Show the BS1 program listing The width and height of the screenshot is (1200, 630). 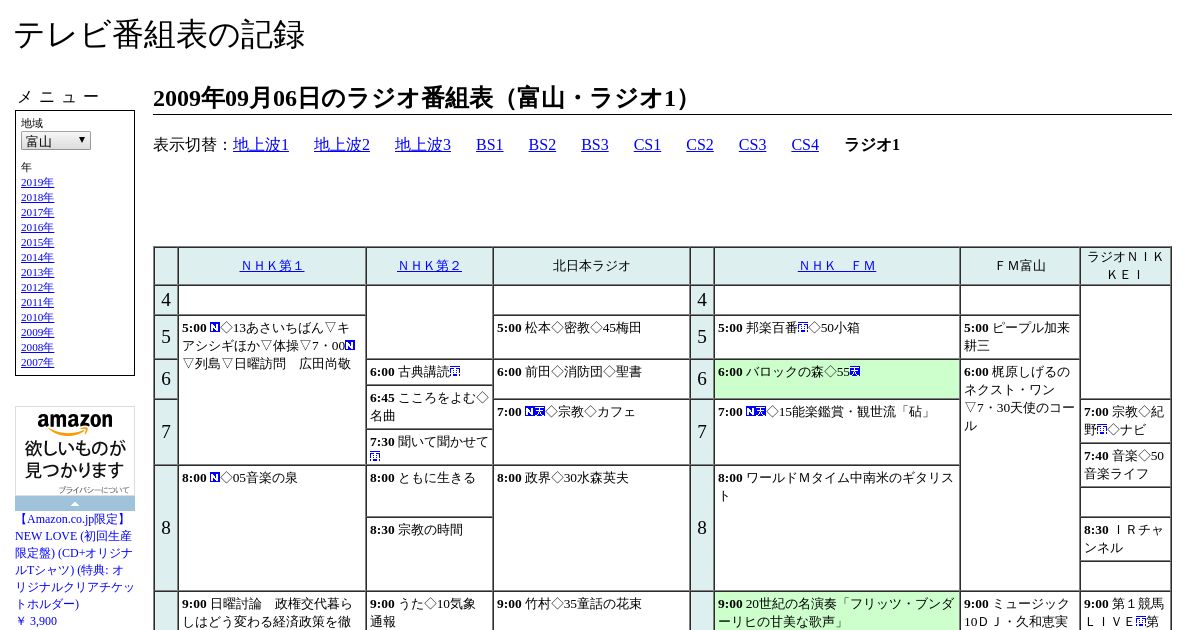[490, 145]
